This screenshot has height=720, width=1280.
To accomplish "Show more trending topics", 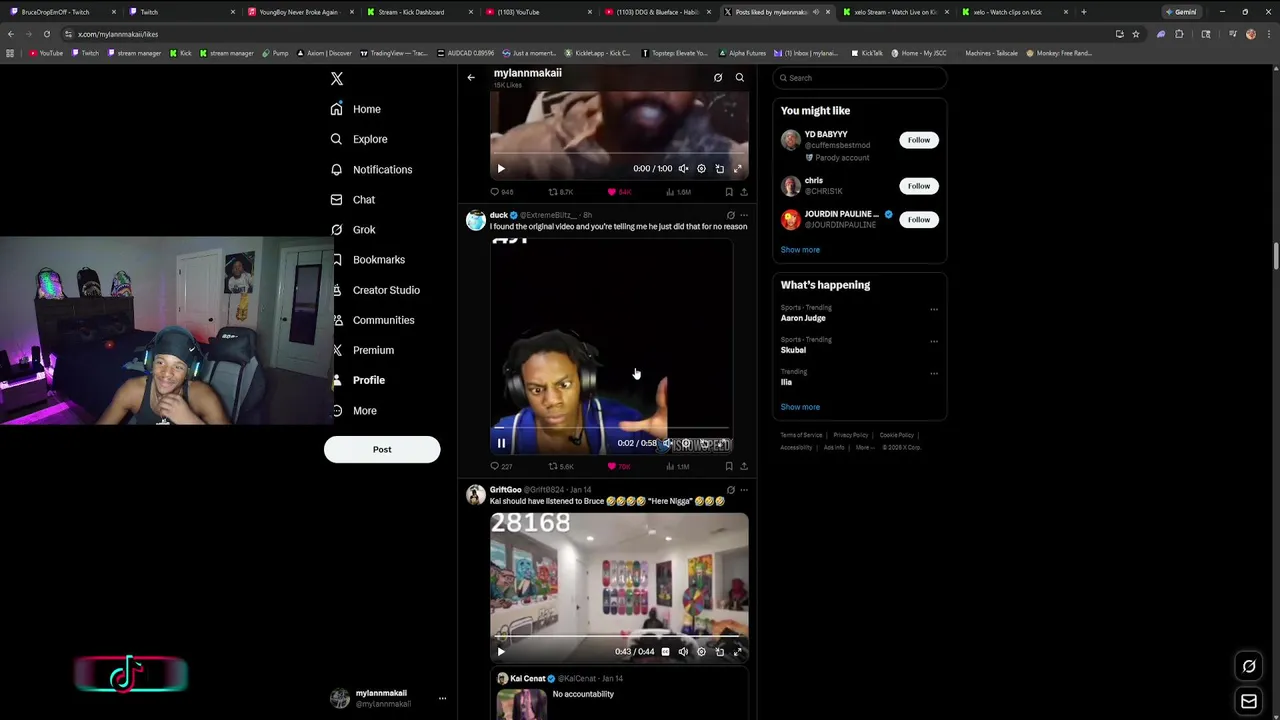I will [x=800, y=407].
